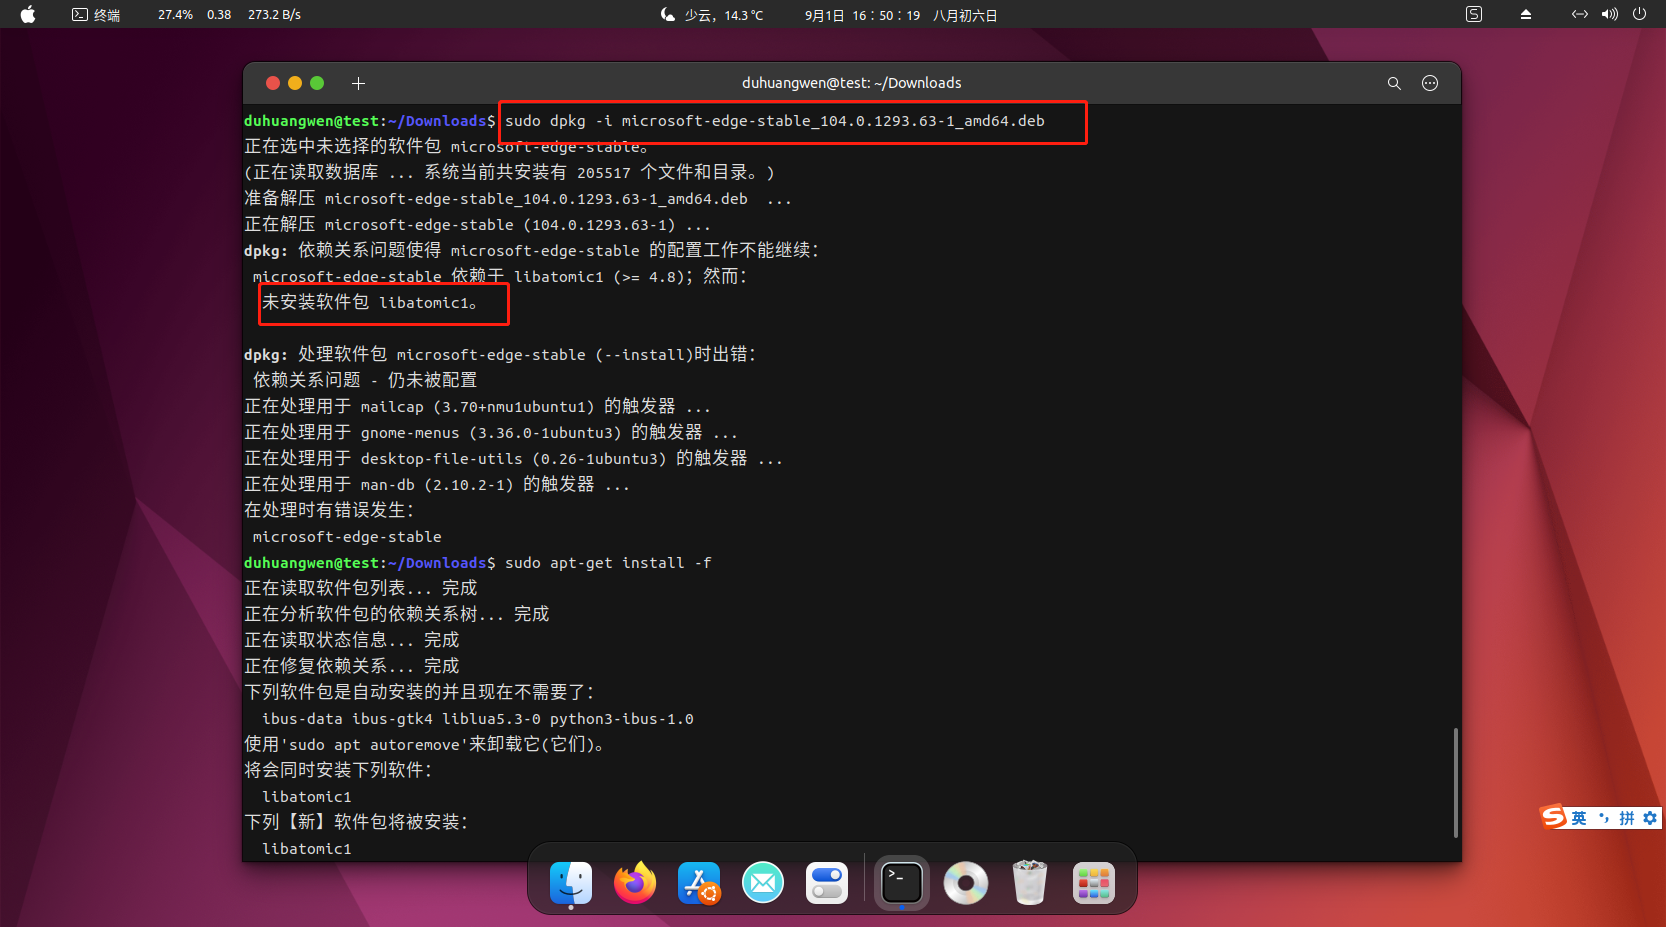
Task: Click the sudo dpkg -i command text
Action: 775,121
